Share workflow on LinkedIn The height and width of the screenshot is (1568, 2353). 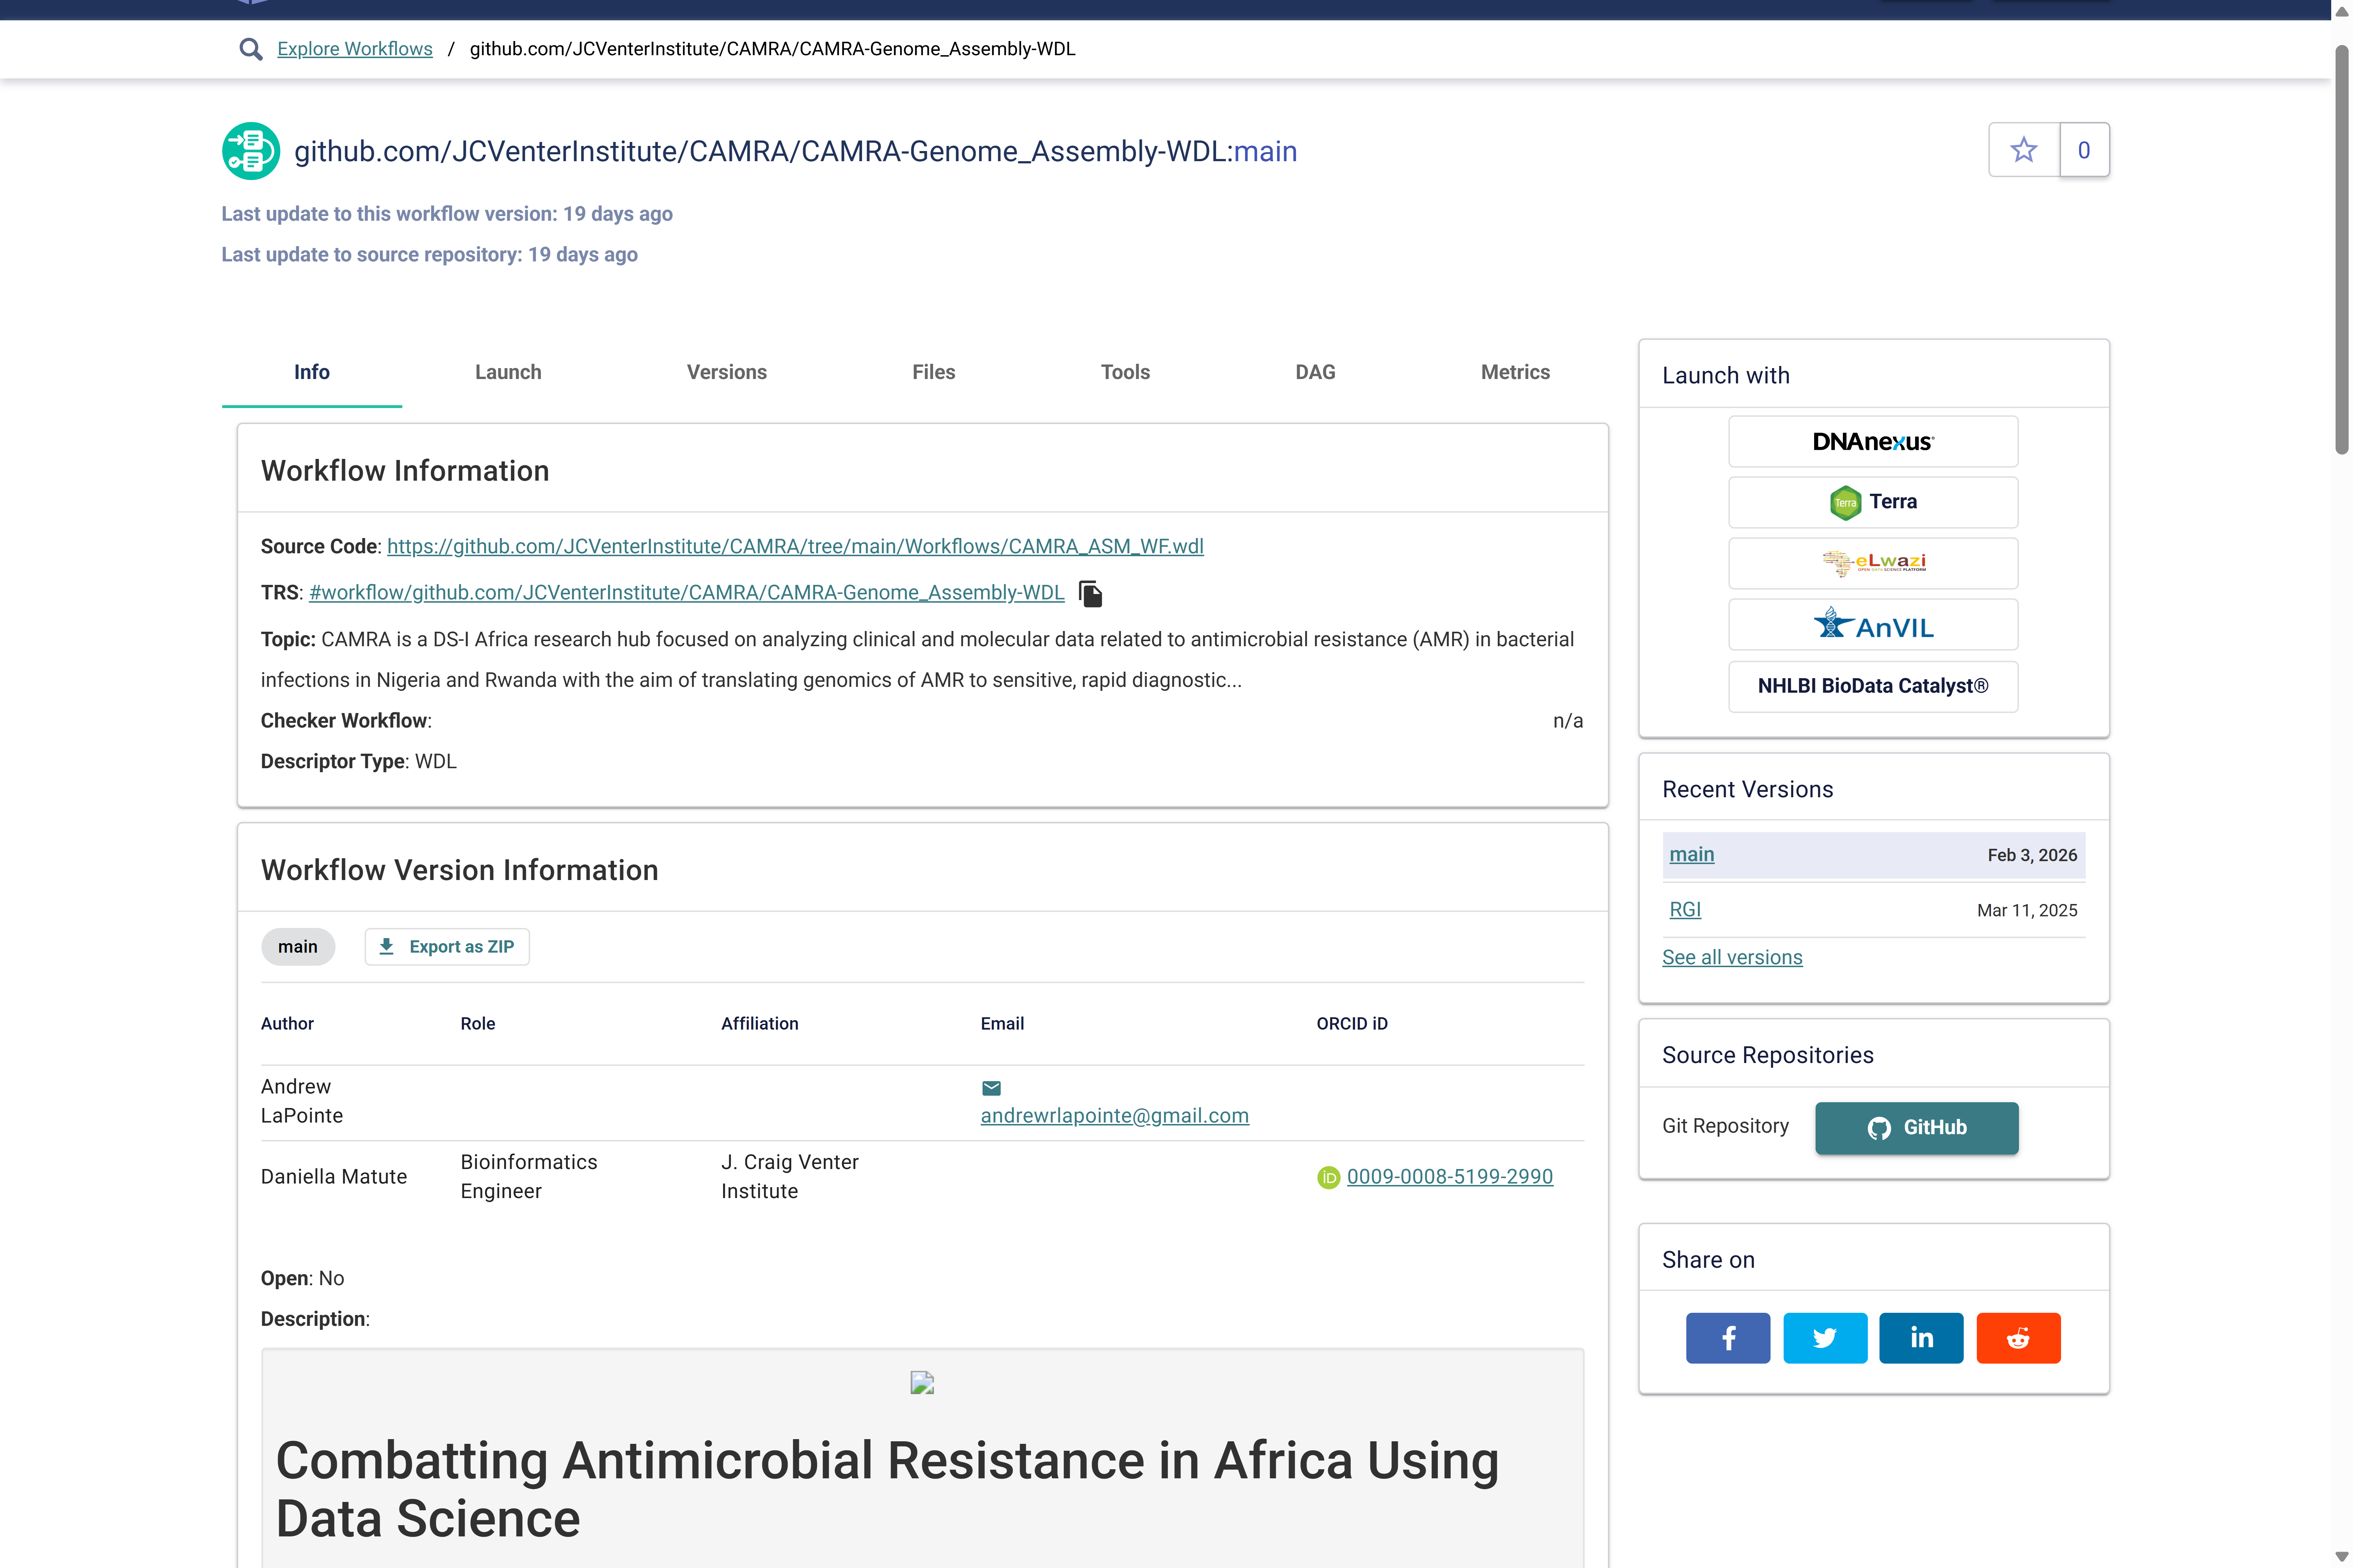coord(1920,1338)
